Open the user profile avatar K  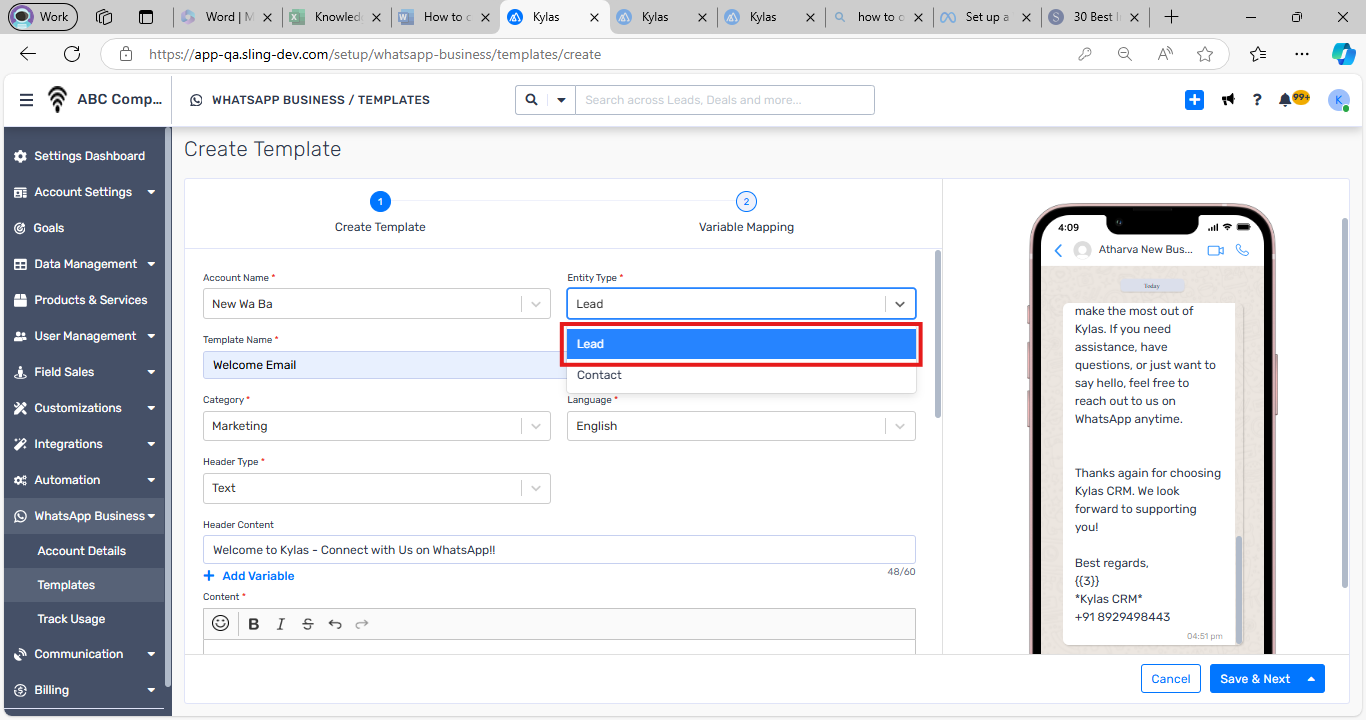1339,100
